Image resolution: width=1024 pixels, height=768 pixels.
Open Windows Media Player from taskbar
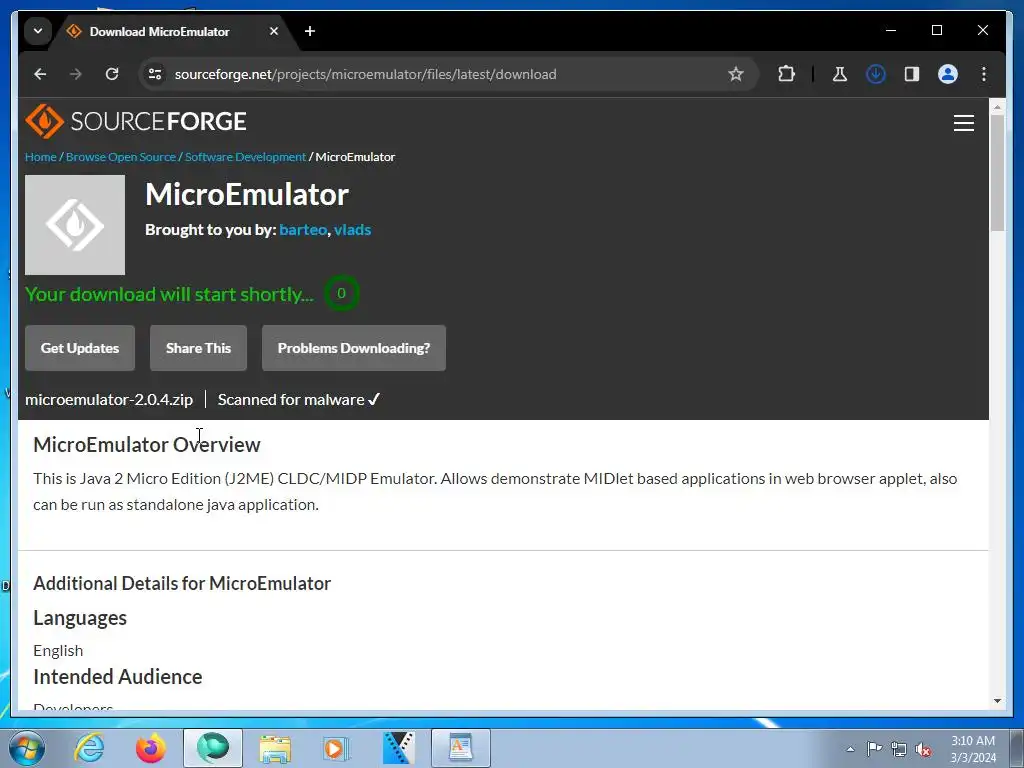337,748
